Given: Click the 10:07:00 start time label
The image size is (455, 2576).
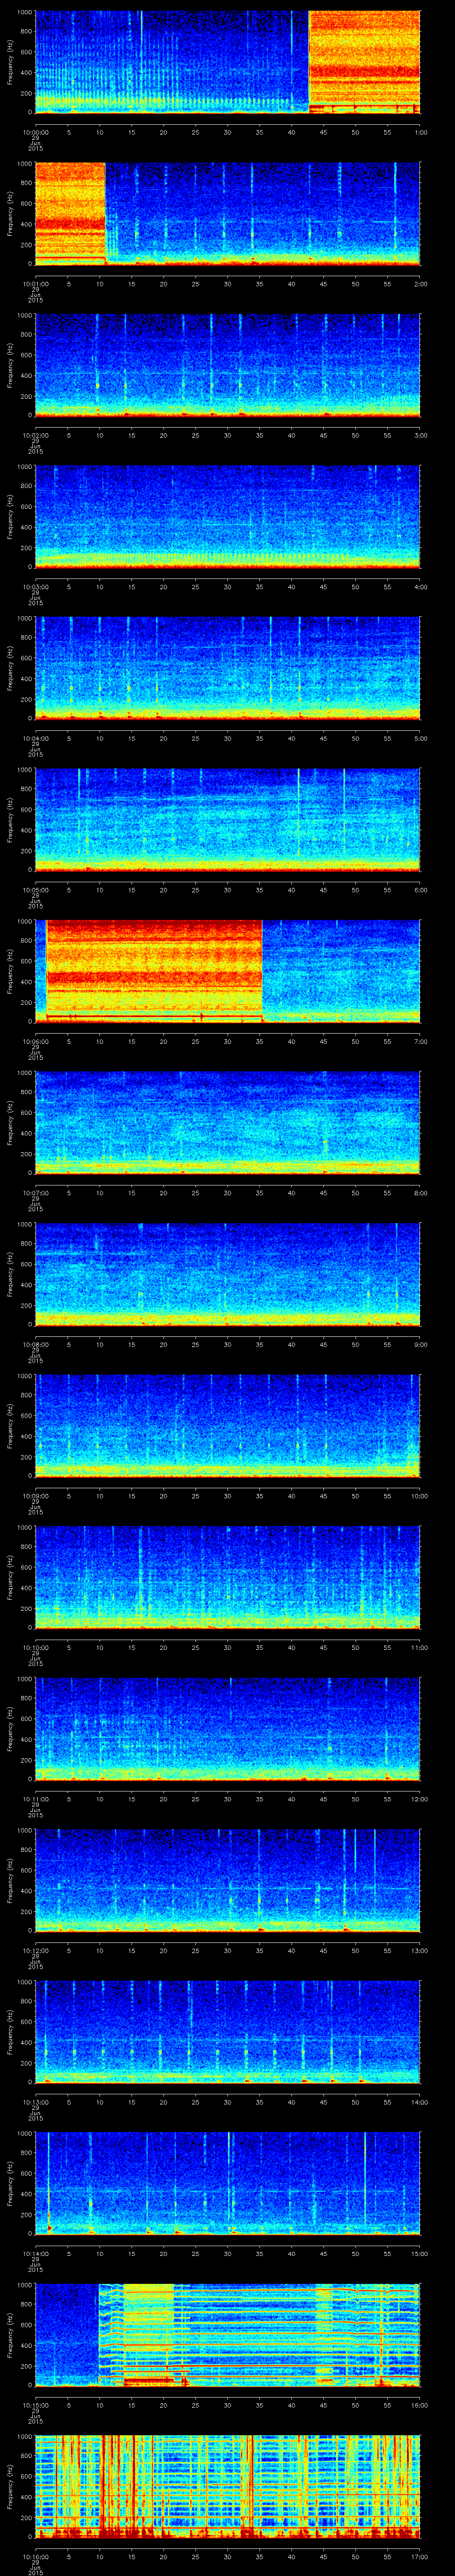Looking at the screenshot, I should pos(35,1193).
